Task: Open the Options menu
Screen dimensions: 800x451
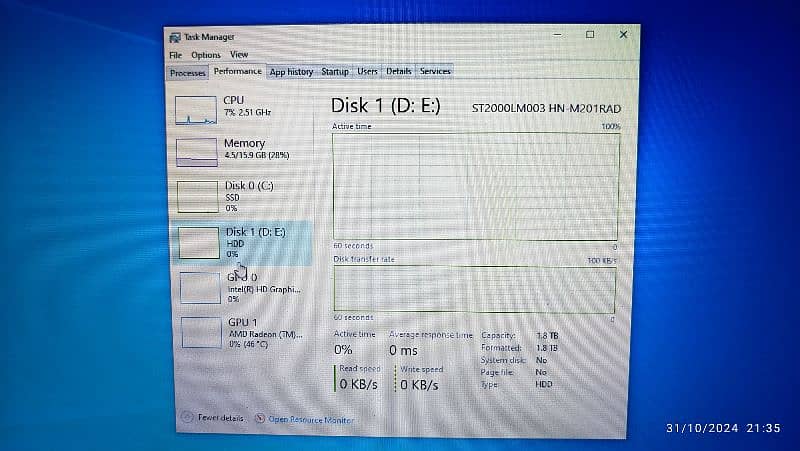Action: pyautogui.click(x=205, y=55)
